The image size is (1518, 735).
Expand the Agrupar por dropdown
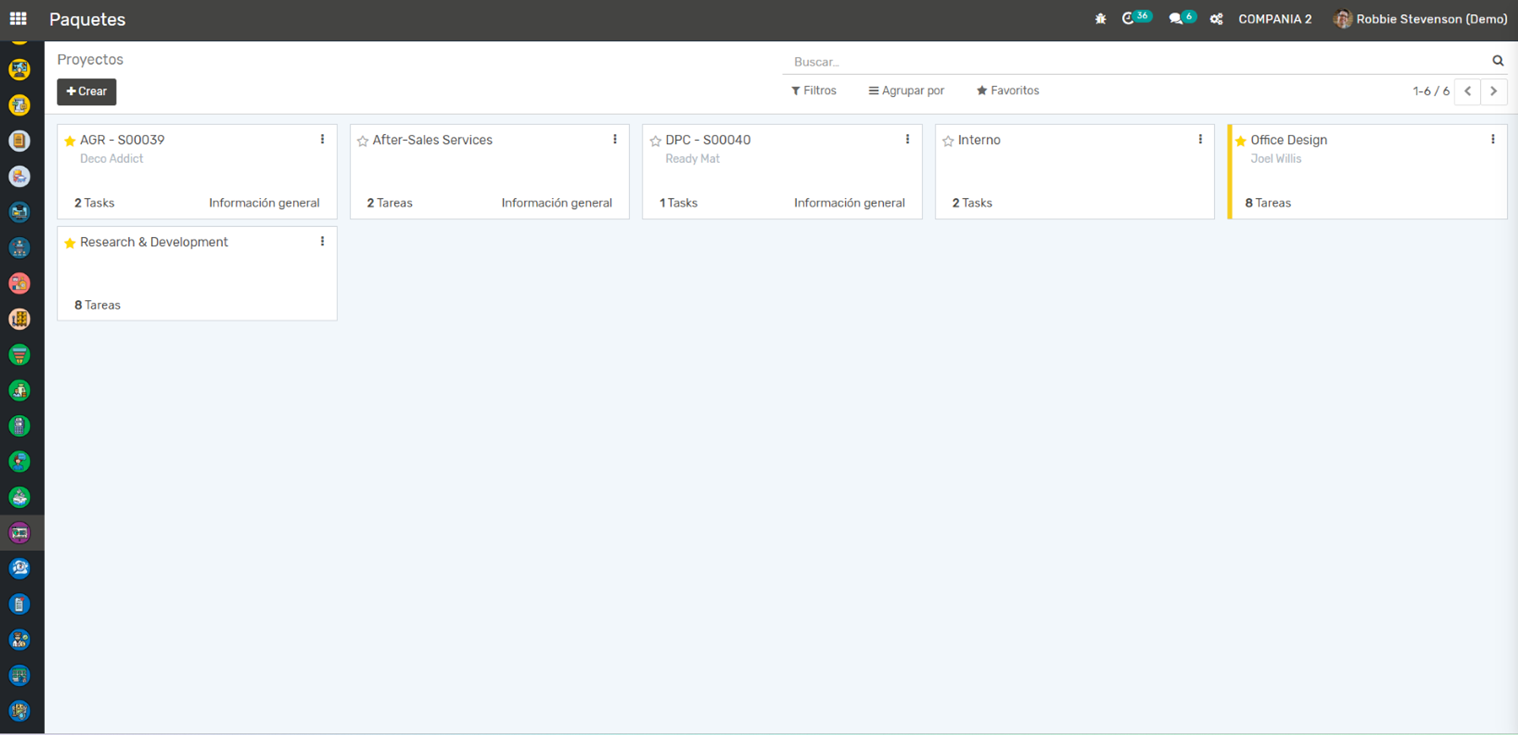(906, 91)
